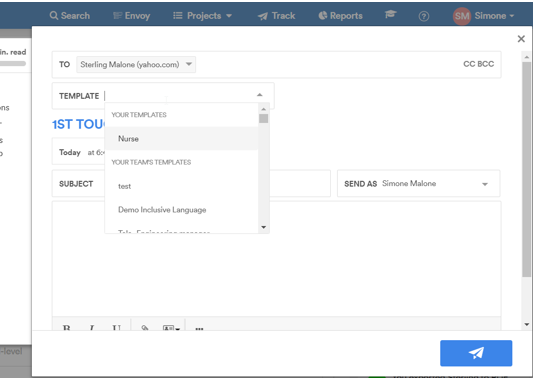Click dialog scrollbar up arrow
533x378 pixels.
point(527,57)
